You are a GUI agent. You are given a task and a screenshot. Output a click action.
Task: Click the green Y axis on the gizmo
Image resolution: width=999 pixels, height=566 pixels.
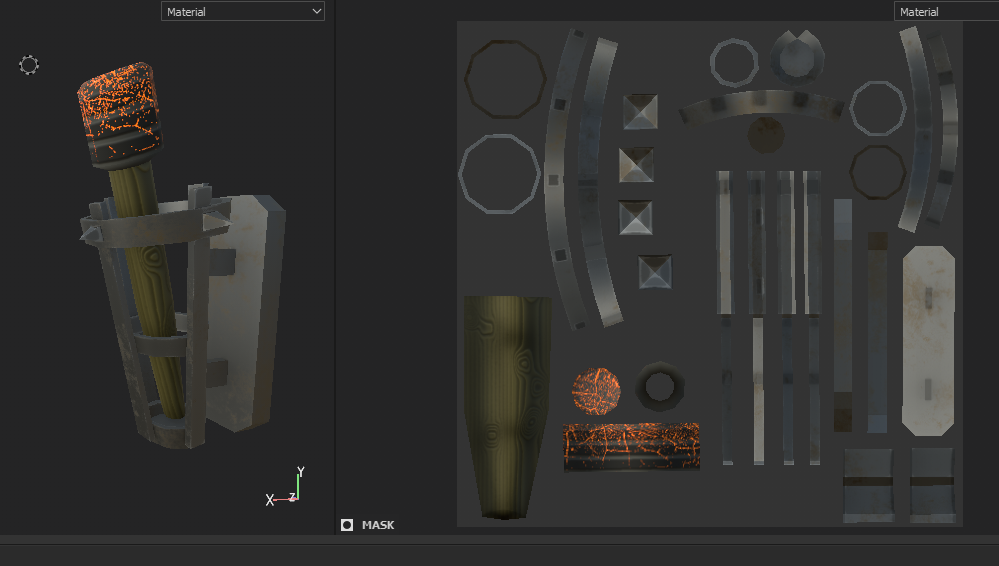pyautogui.click(x=299, y=480)
